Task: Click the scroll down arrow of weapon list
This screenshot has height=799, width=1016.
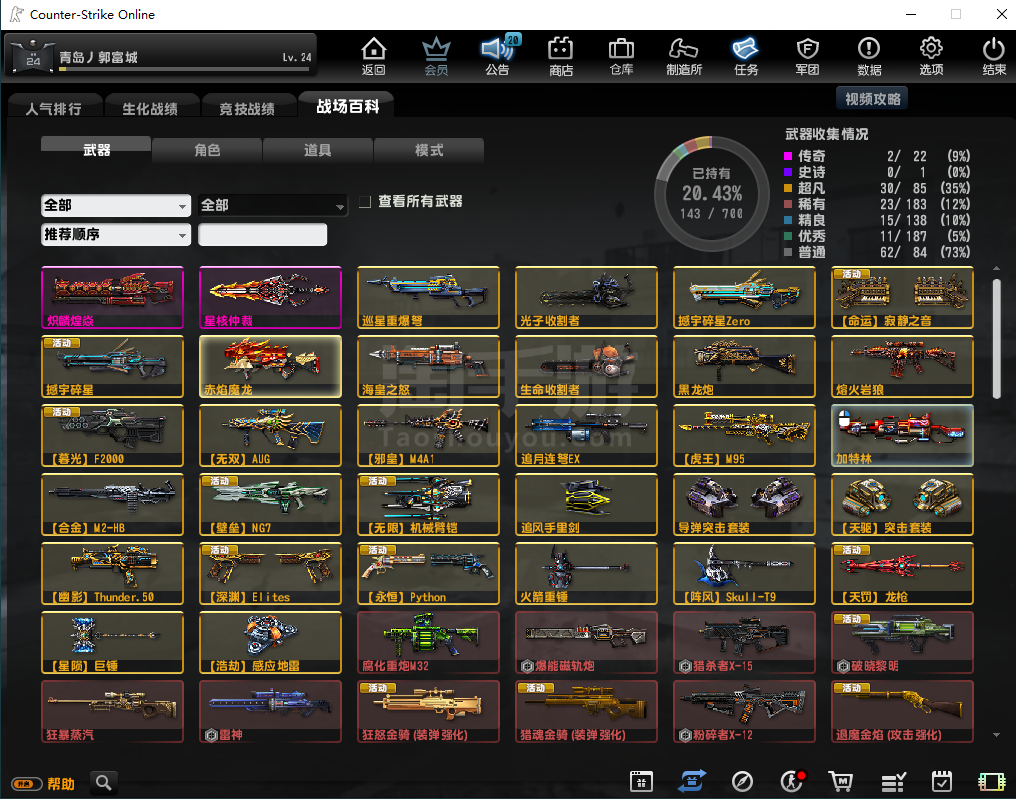Action: click(x=997, y=735)
